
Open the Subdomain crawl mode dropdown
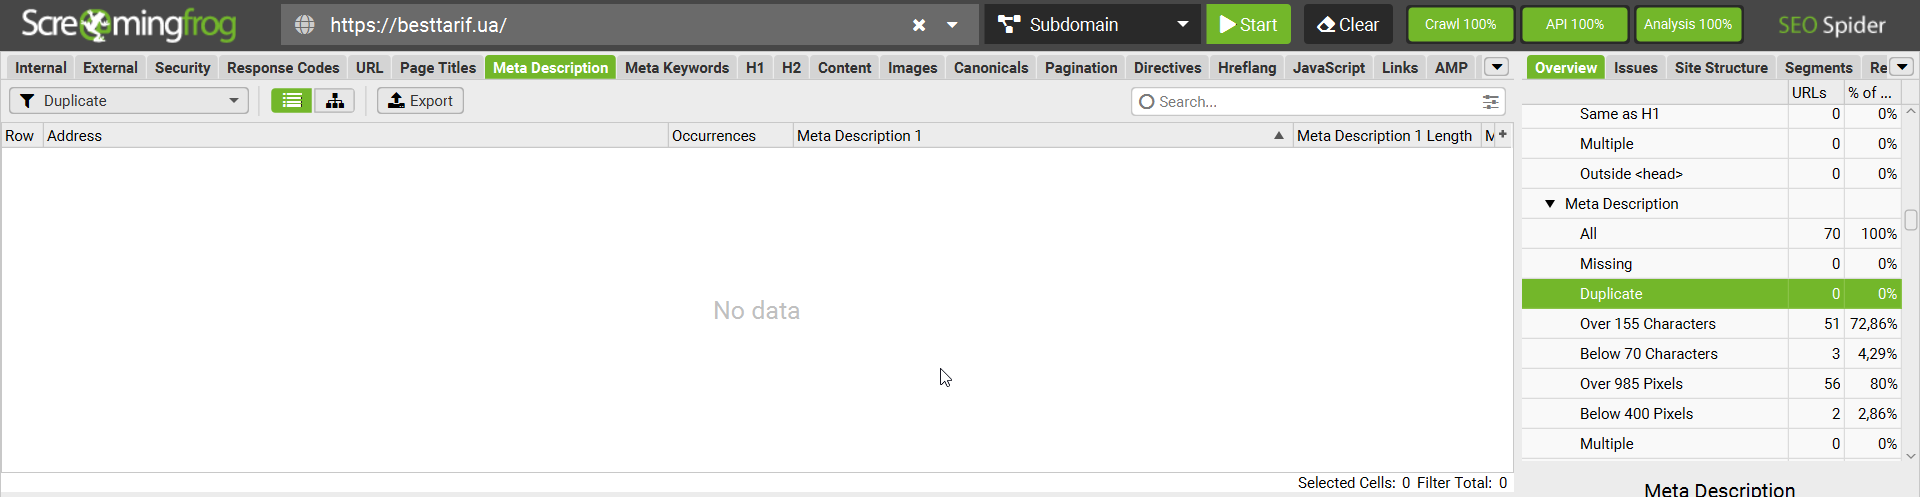(1093, 24)
